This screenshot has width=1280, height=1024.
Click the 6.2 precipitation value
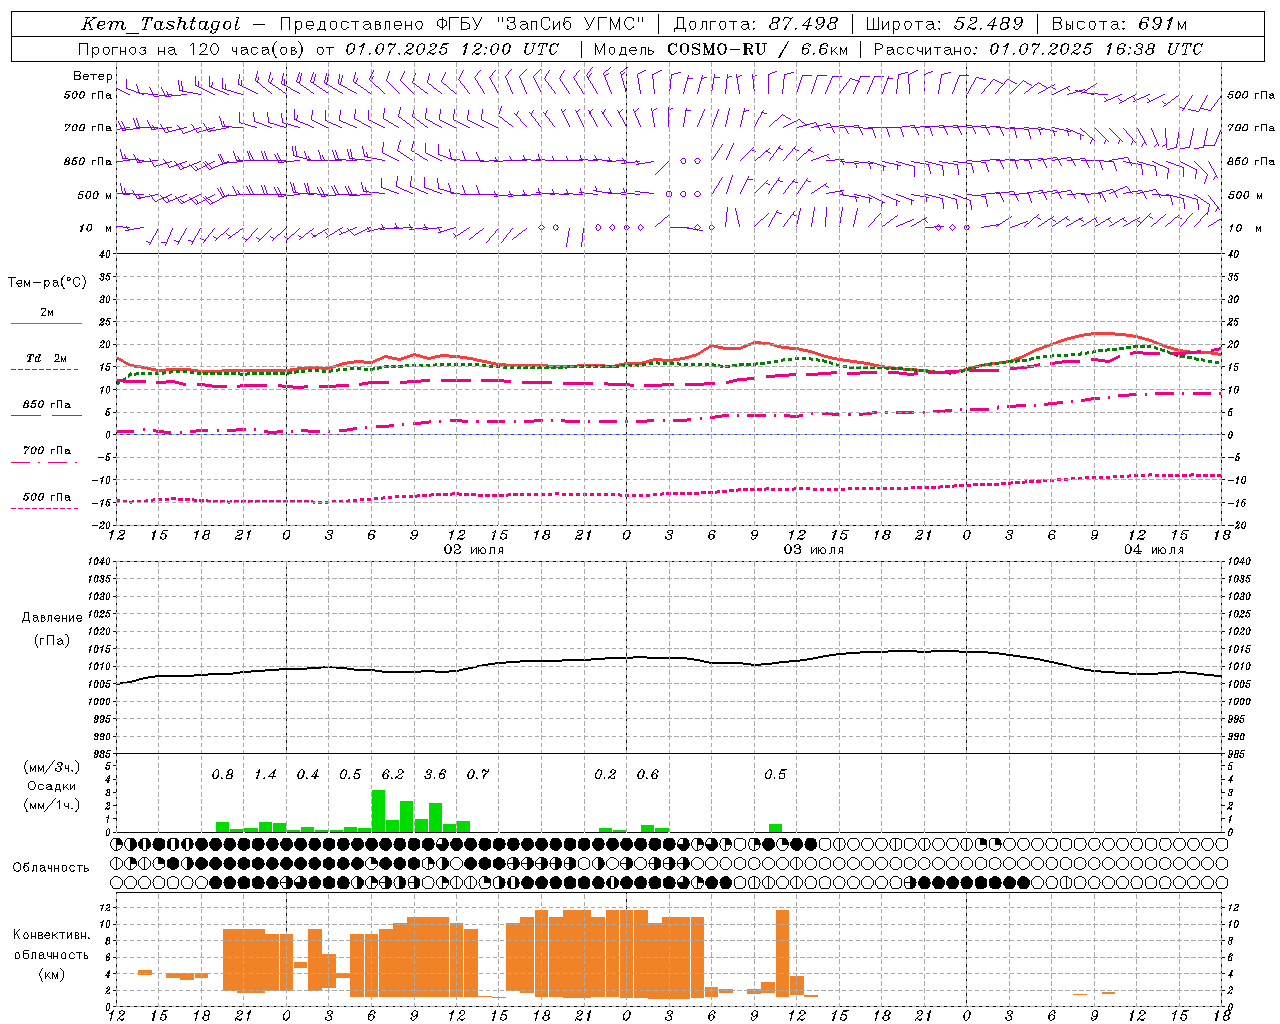[x=393, y=774]
